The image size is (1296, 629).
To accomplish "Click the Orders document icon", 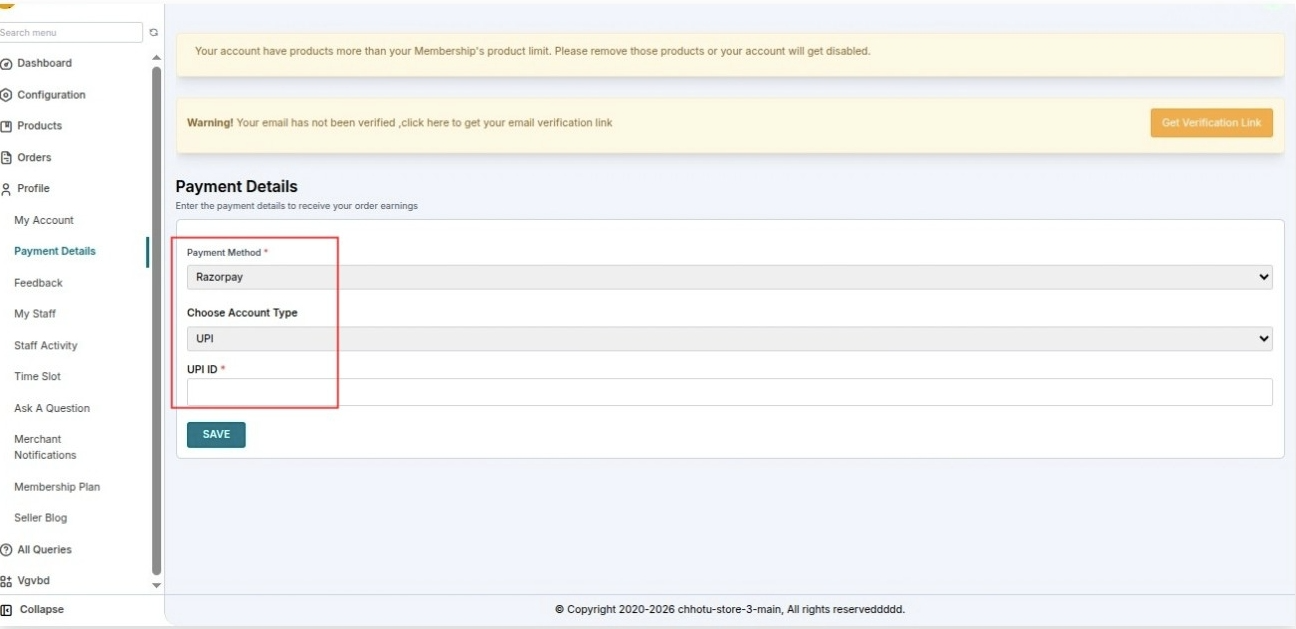I will point(7,158).
